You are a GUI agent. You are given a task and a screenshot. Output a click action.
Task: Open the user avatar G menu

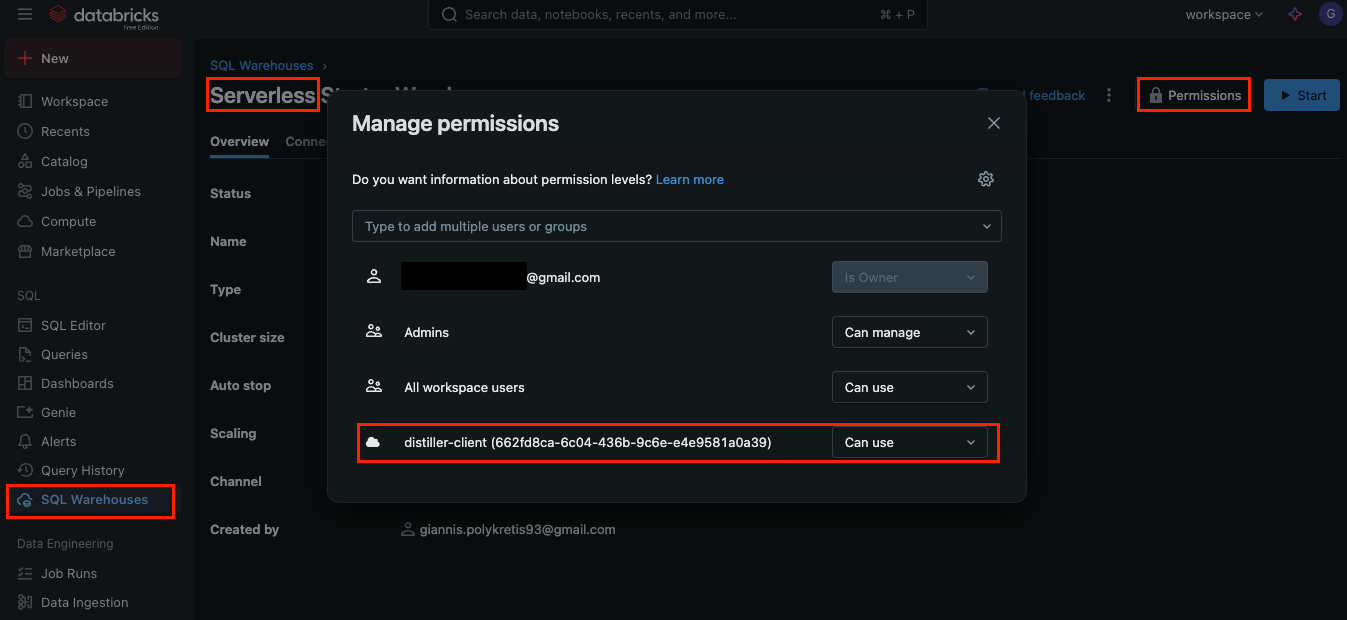point(1329,14)
